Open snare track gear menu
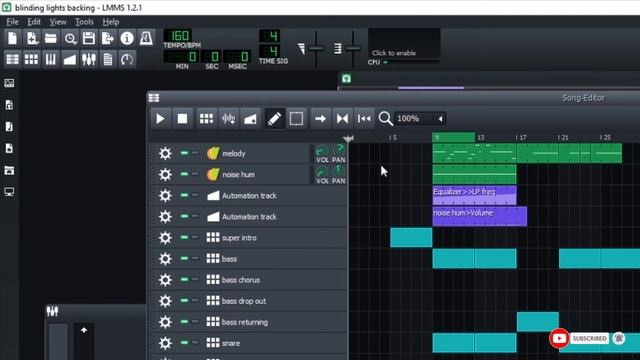The height and width of the screenshot is (360, 640). coord(165,343)
